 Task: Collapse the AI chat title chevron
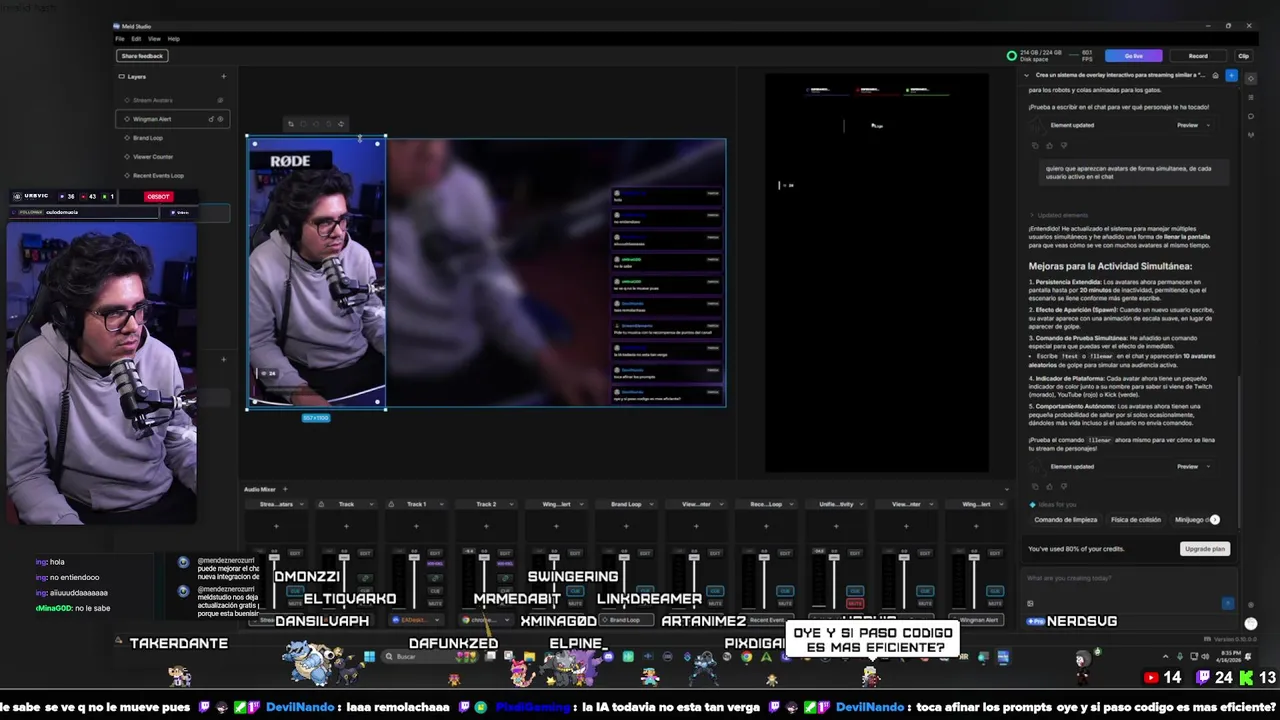click(1026, 75)
